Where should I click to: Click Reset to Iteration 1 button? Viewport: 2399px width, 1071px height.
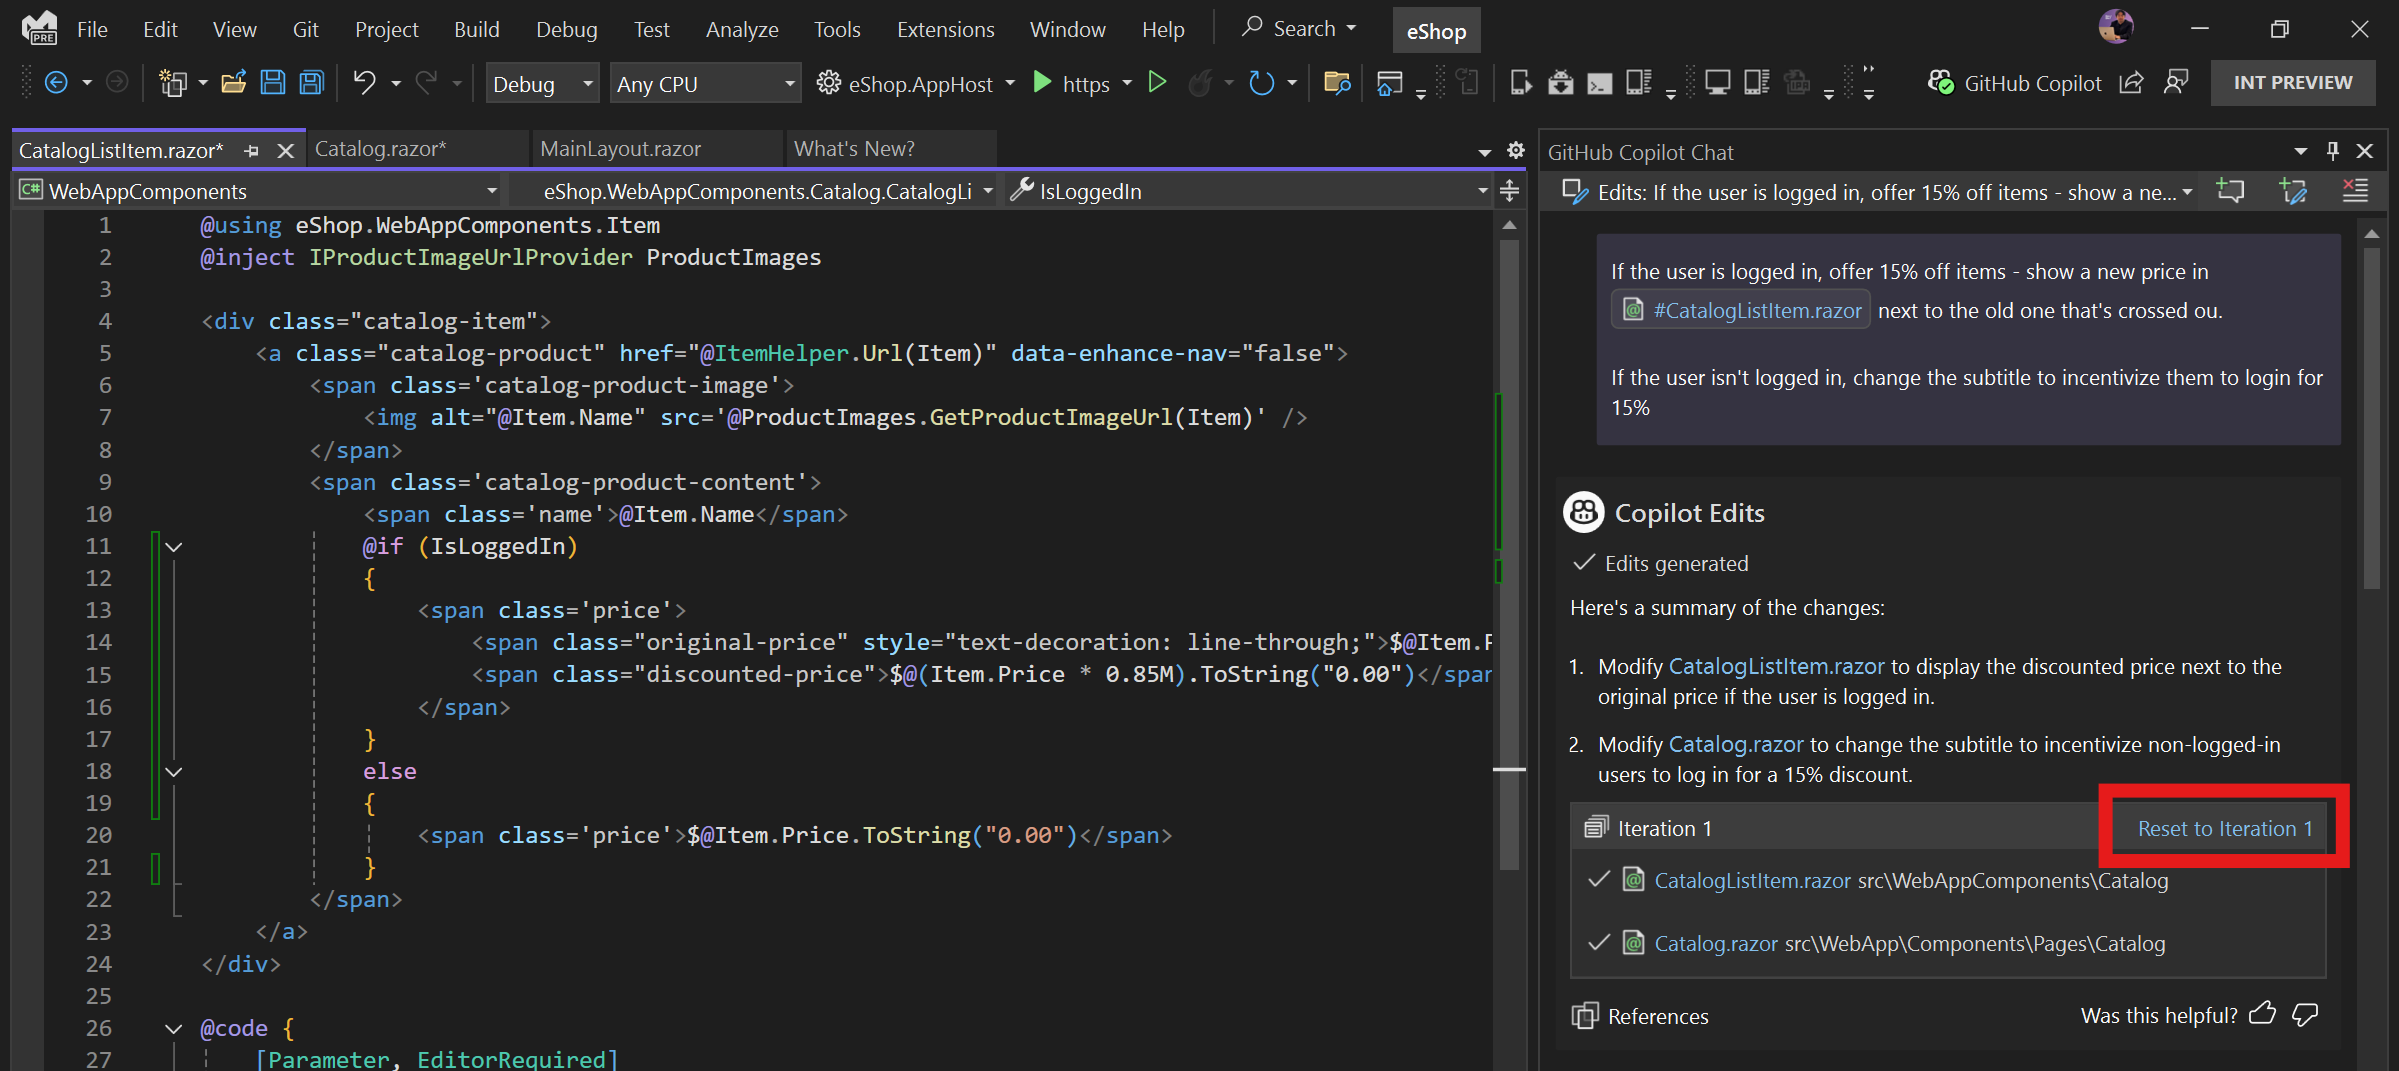(x=2224, y=828)
